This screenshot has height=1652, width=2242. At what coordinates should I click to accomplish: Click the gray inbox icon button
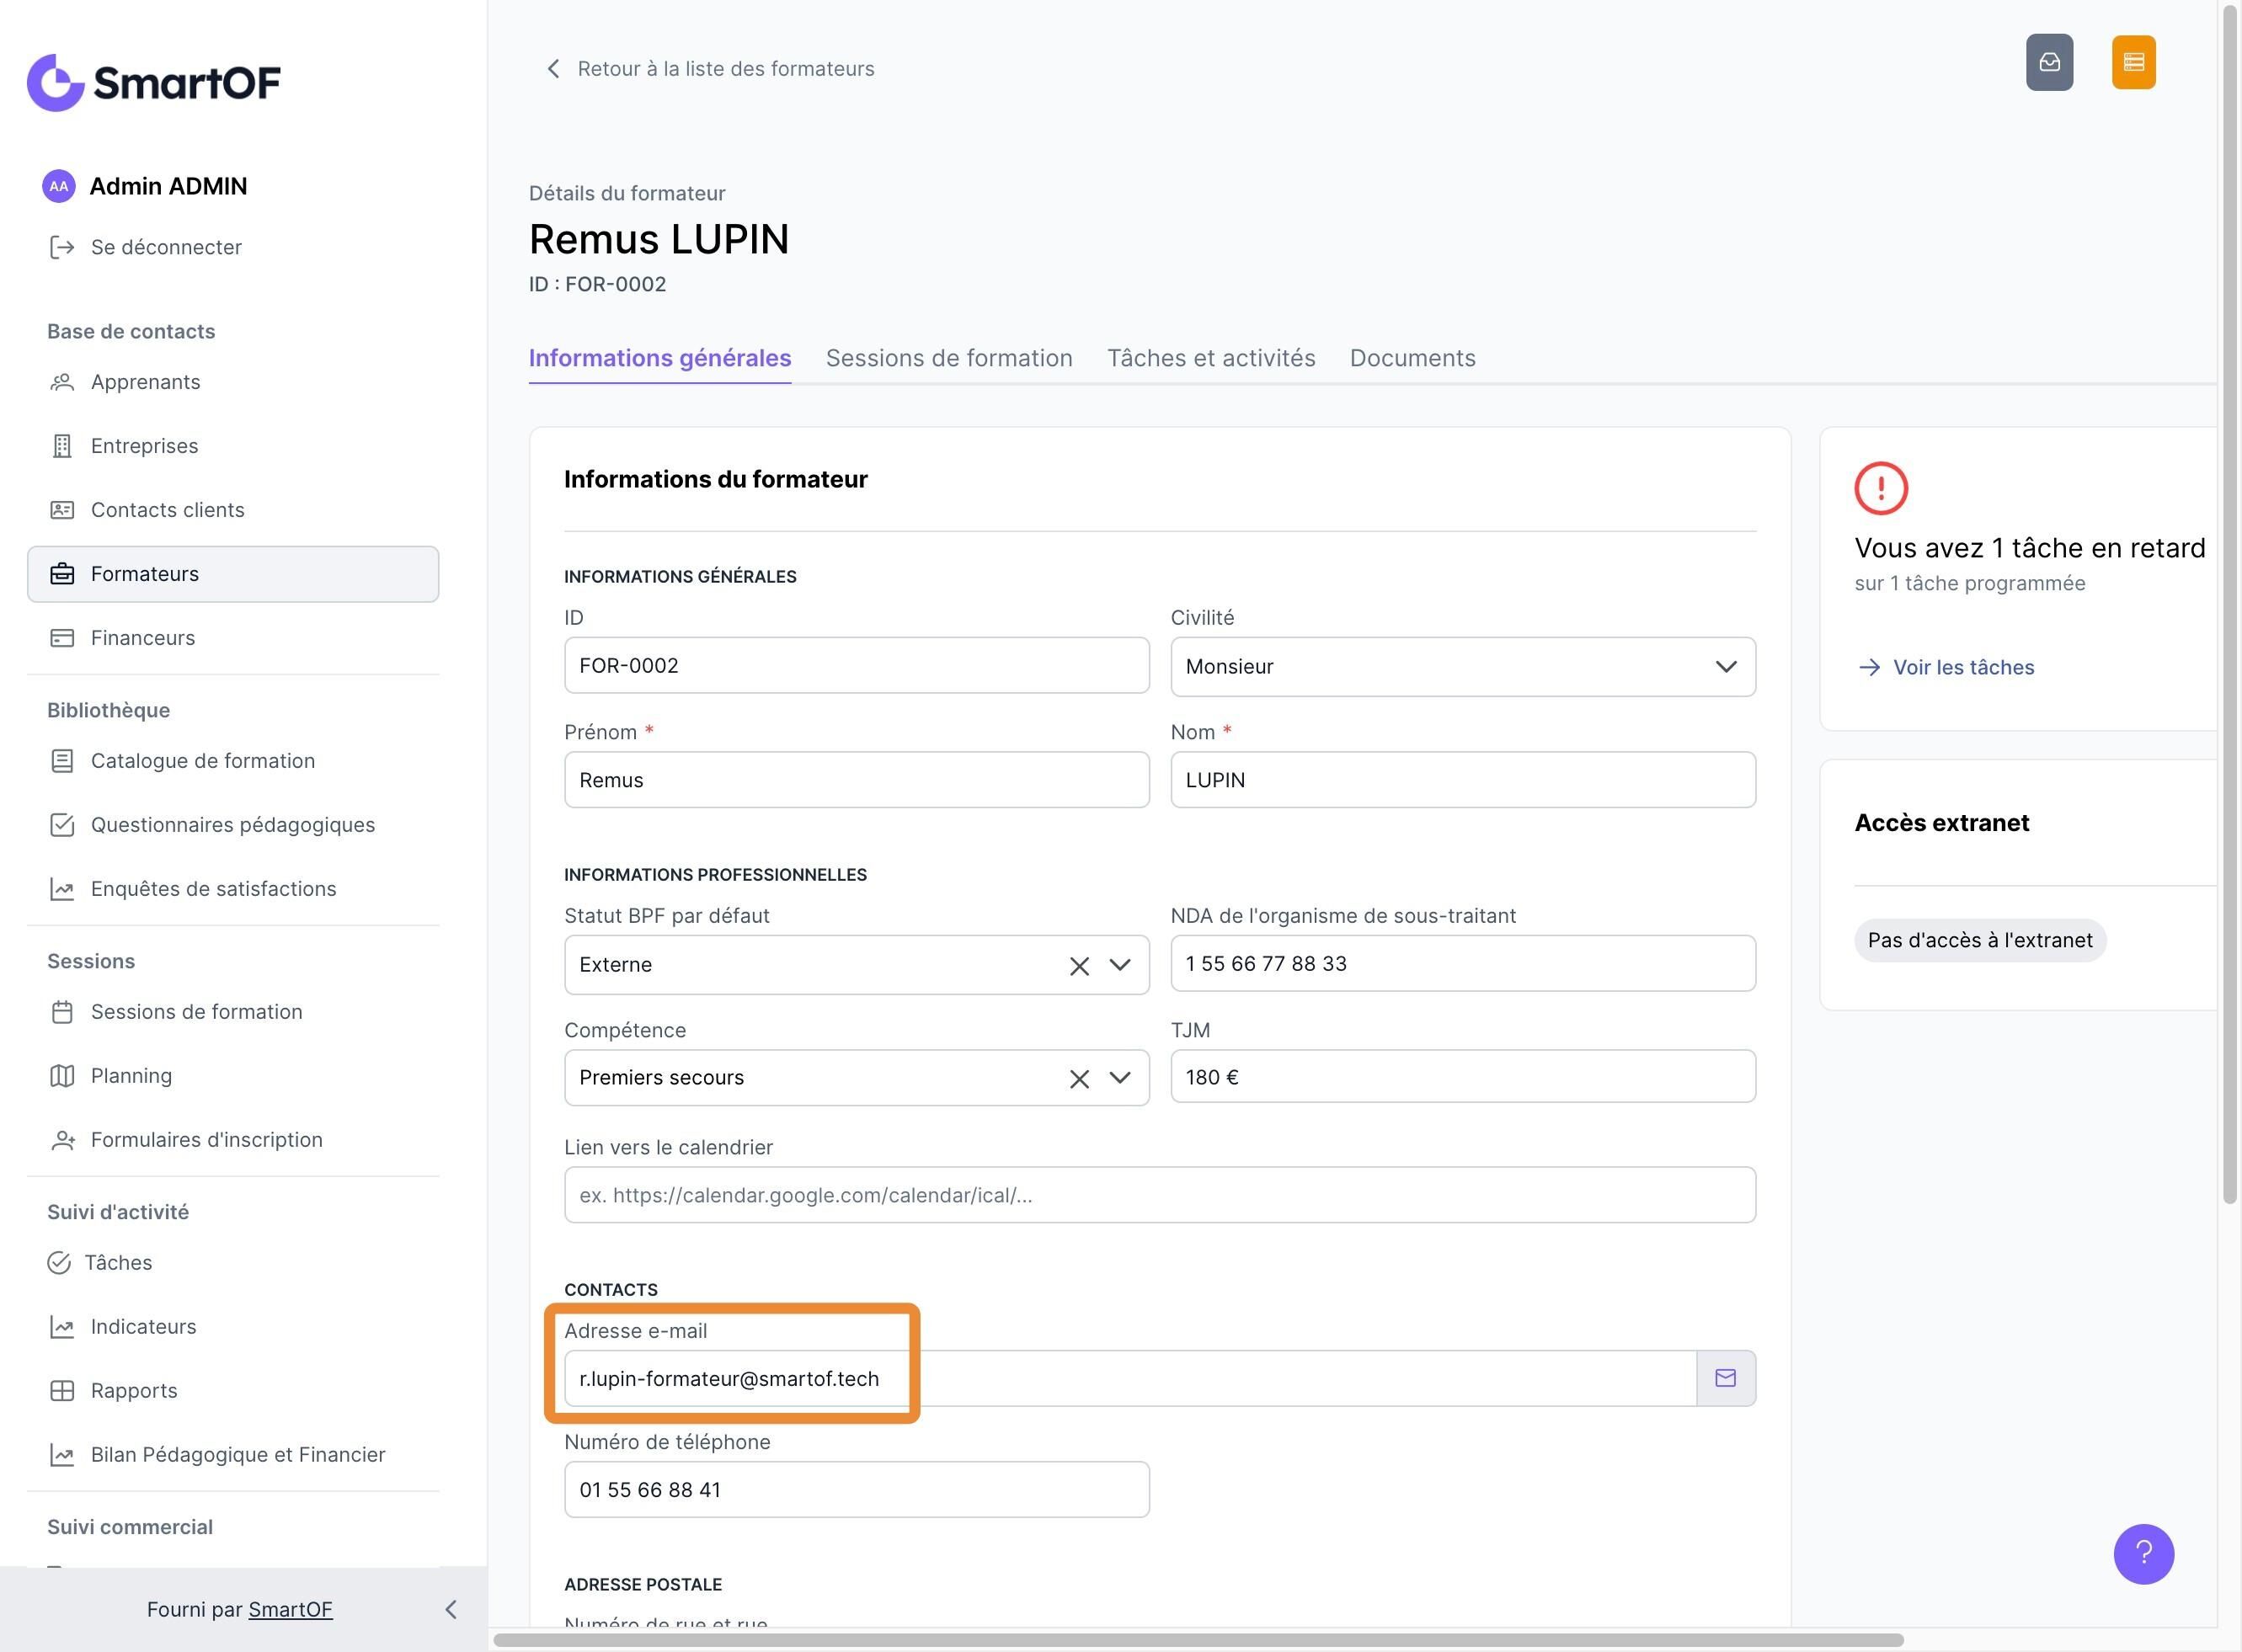pyautogui.click(x=2049, y=62)
